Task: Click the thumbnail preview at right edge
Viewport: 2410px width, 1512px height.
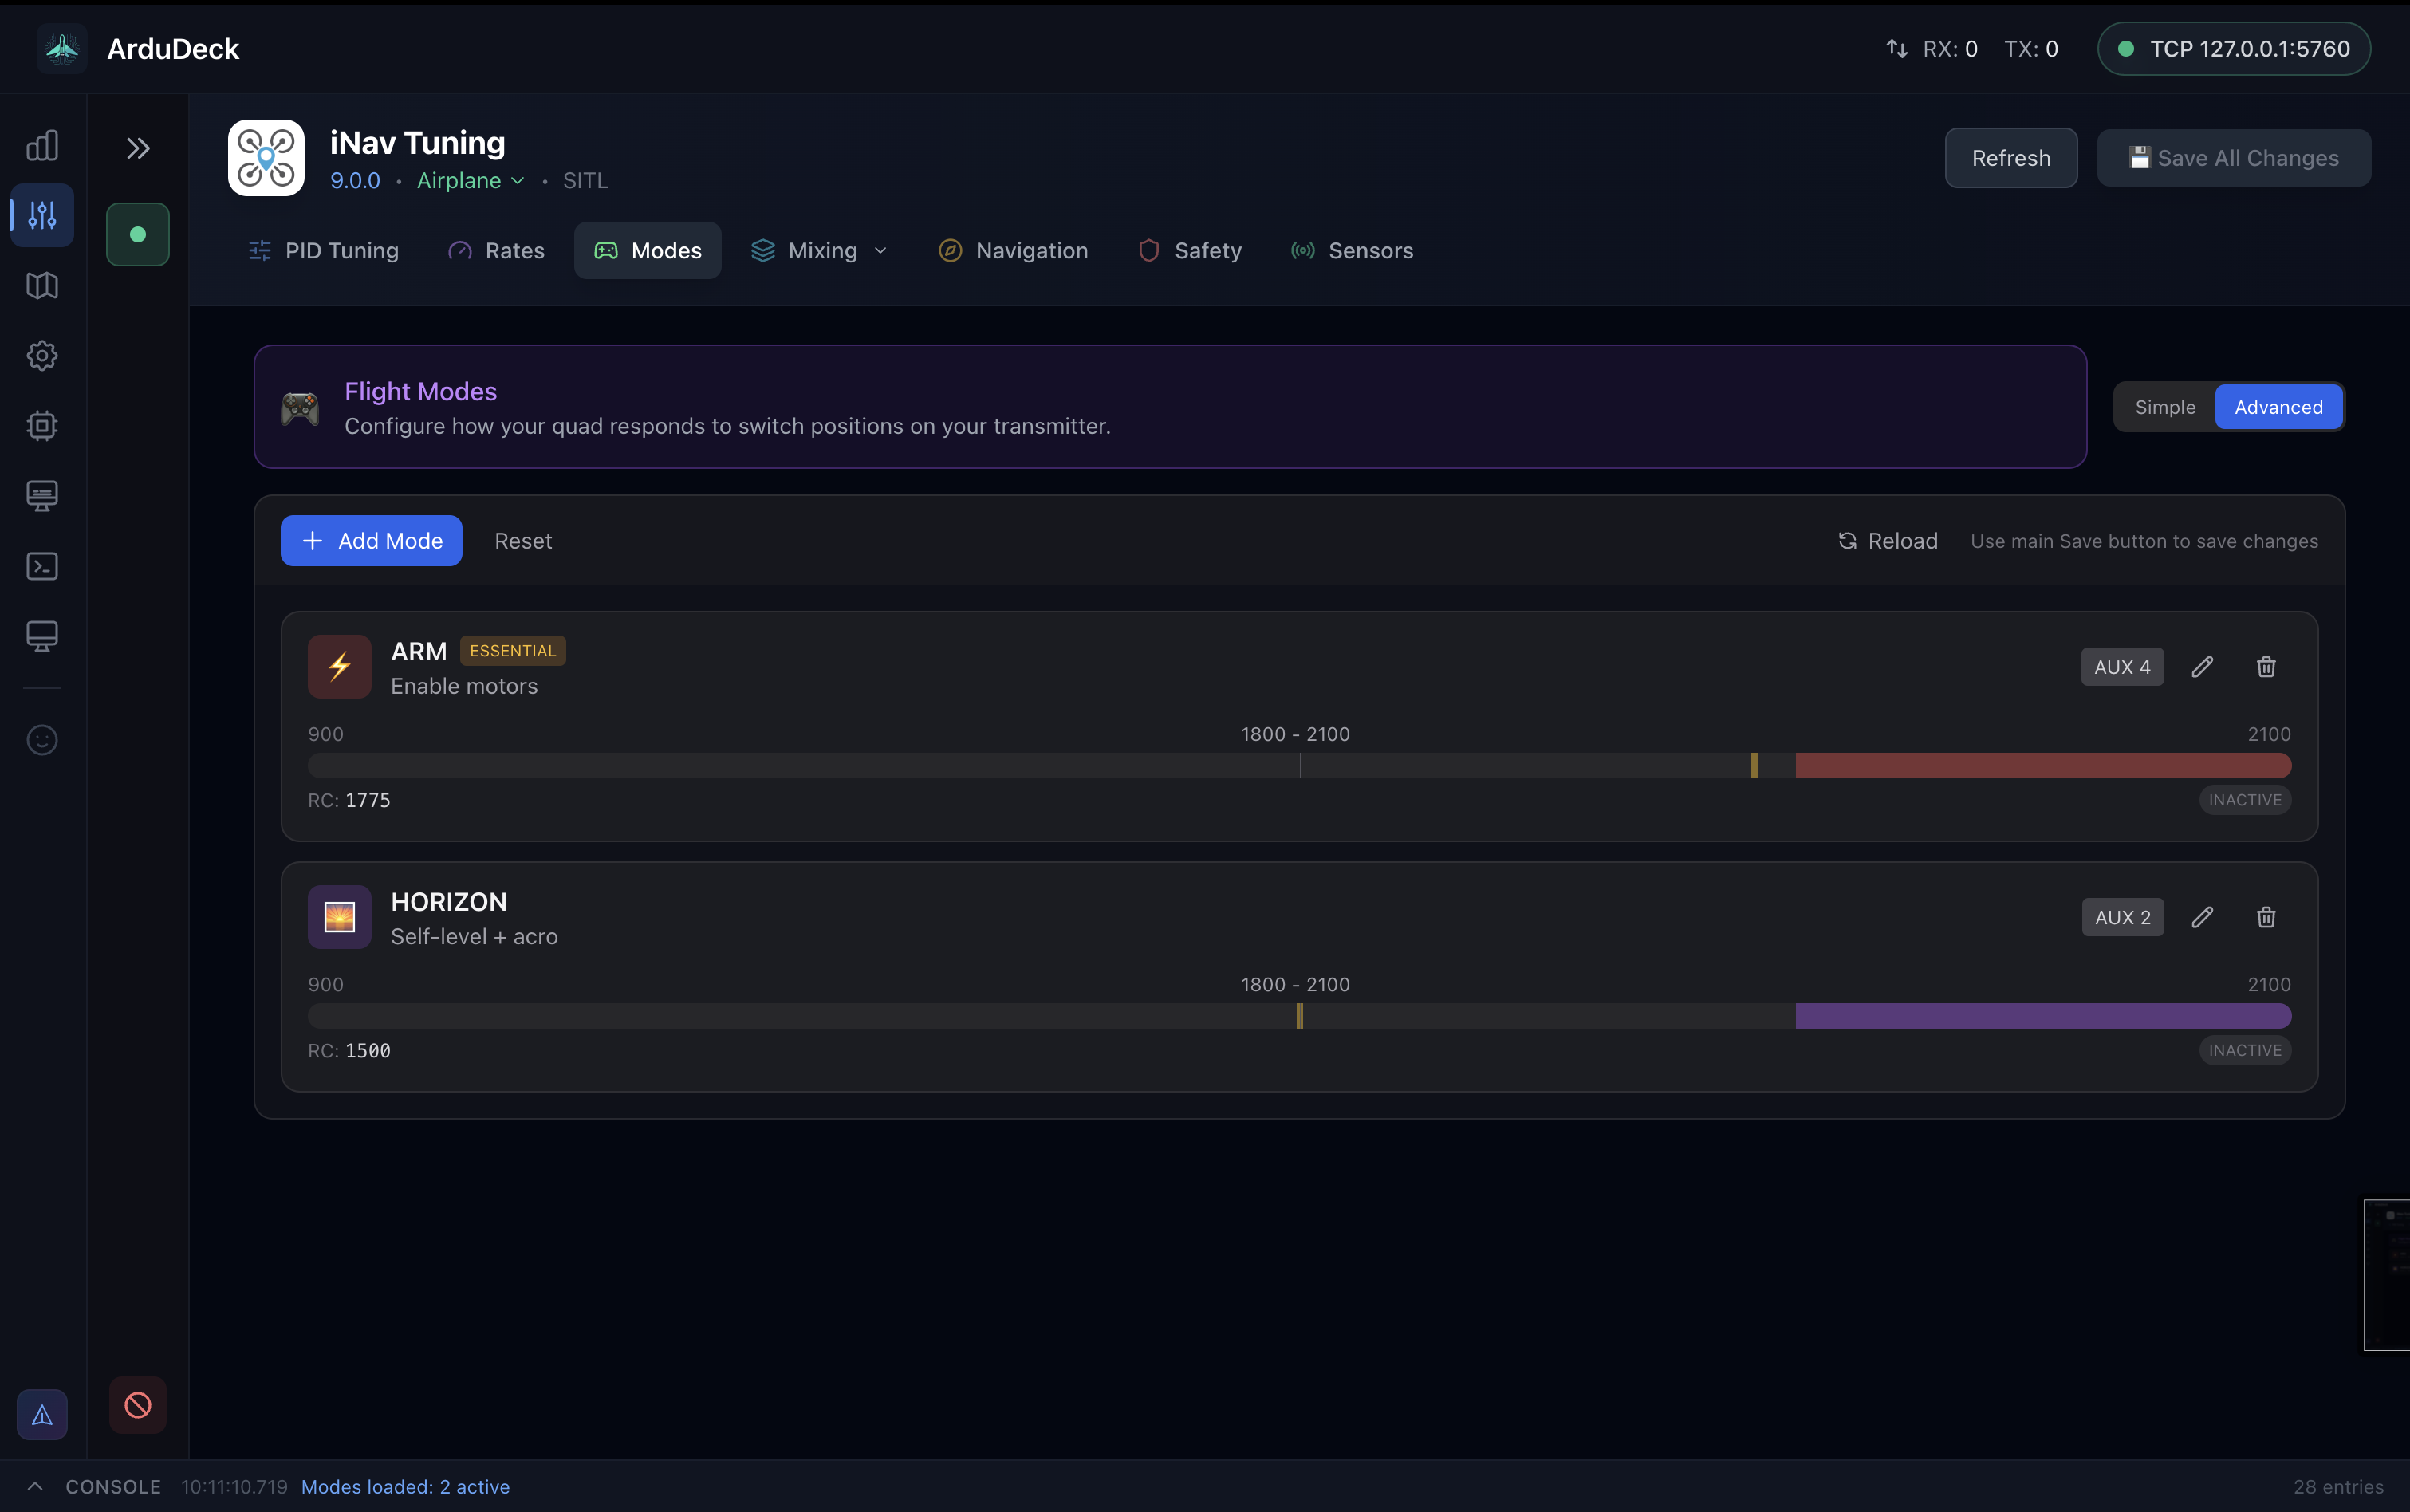Action: pos(2386,1274)
